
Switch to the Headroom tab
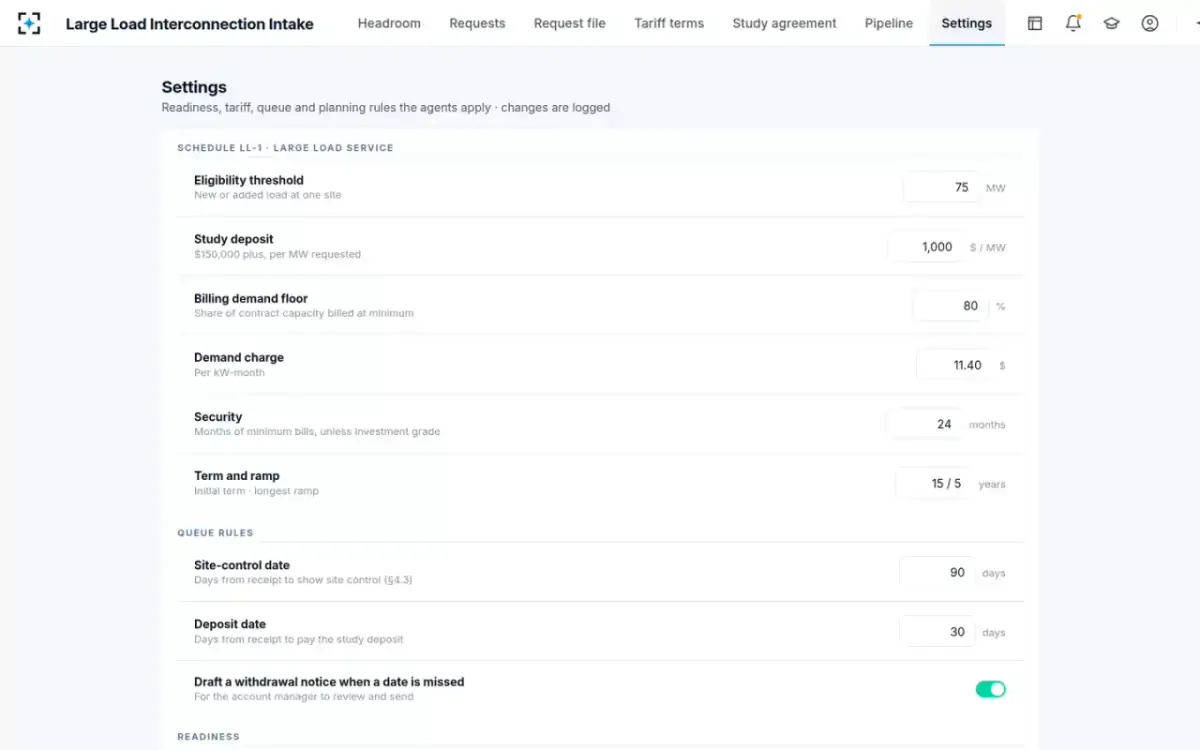click(x=389, y=23)
